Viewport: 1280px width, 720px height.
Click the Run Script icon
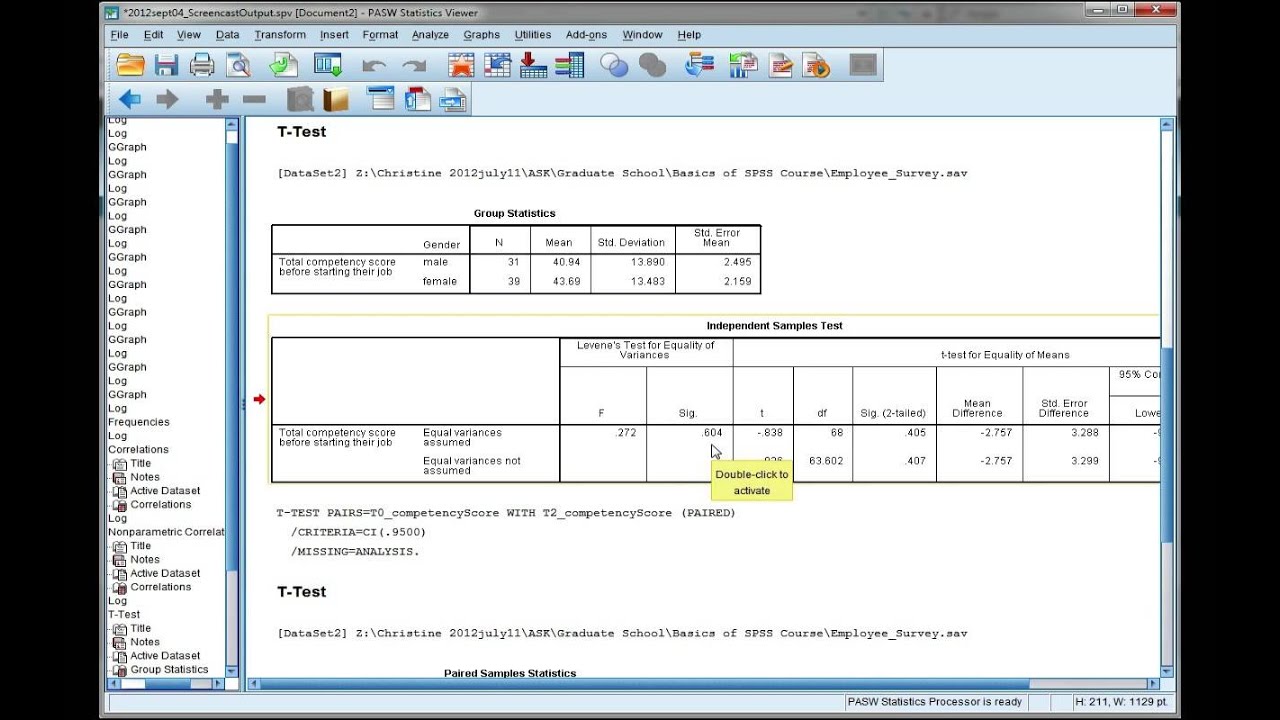point(817,66)
